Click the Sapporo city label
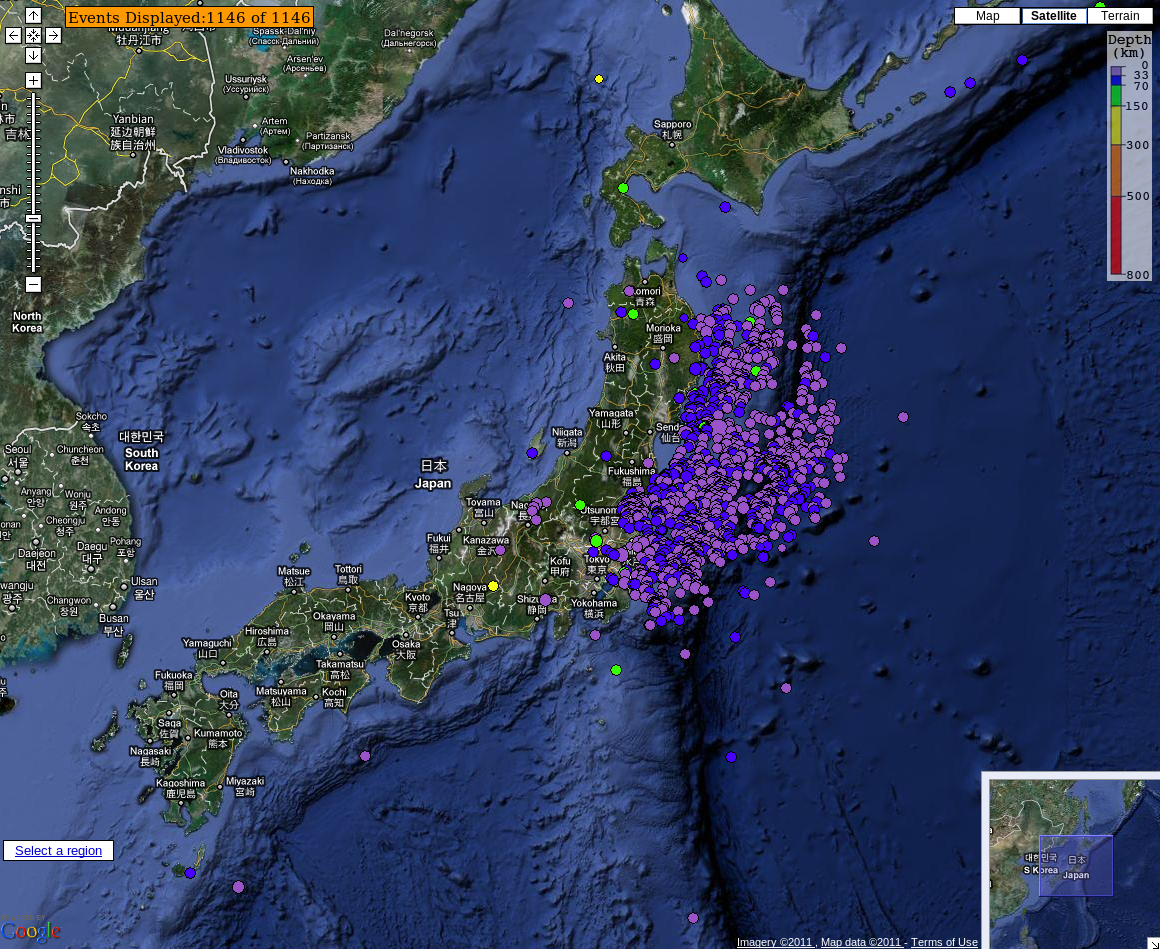 click(x=672, y=129)
